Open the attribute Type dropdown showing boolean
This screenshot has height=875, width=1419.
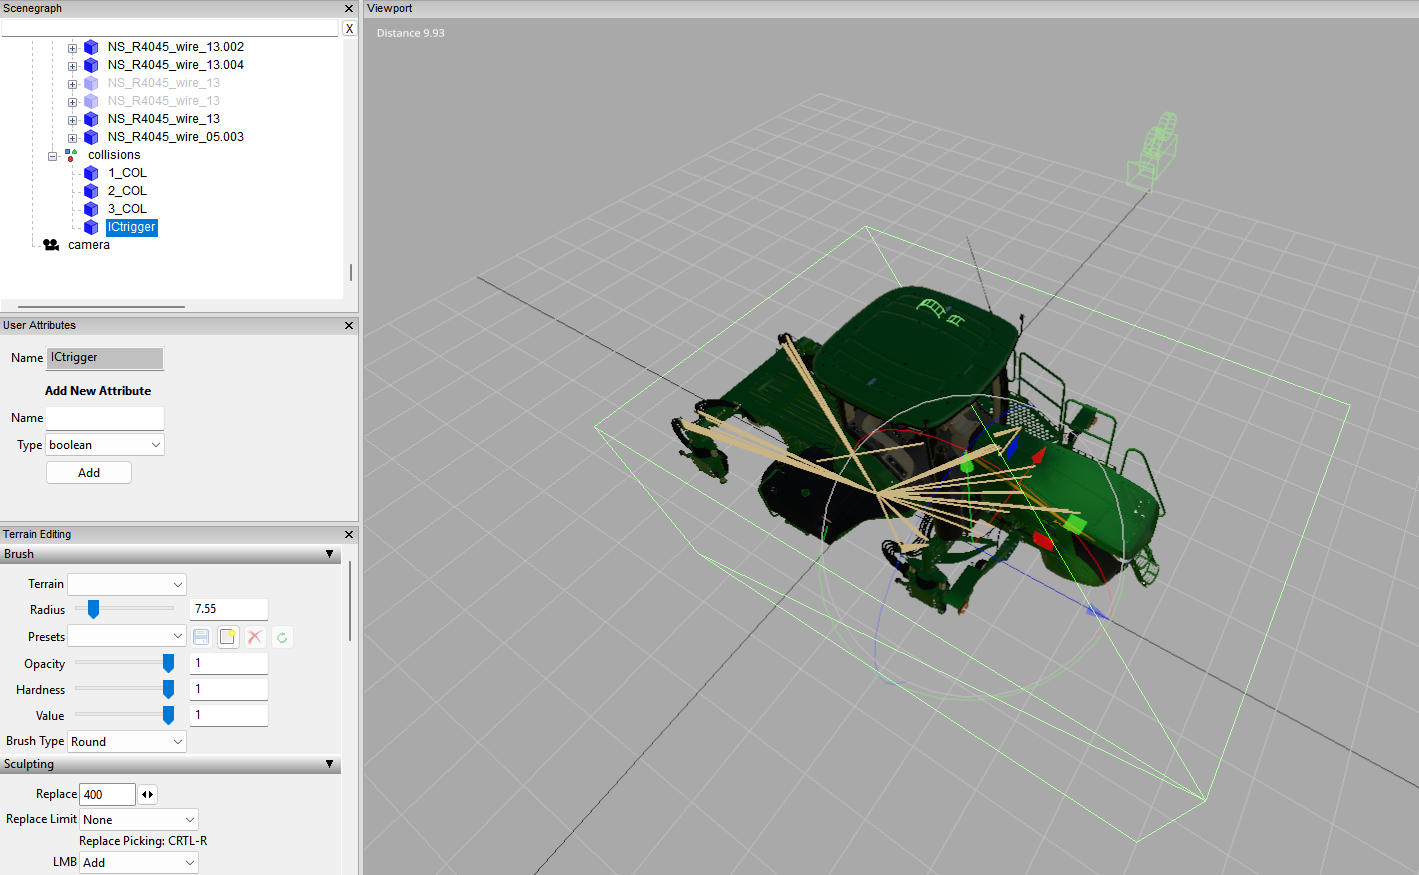tap(105, 445)
